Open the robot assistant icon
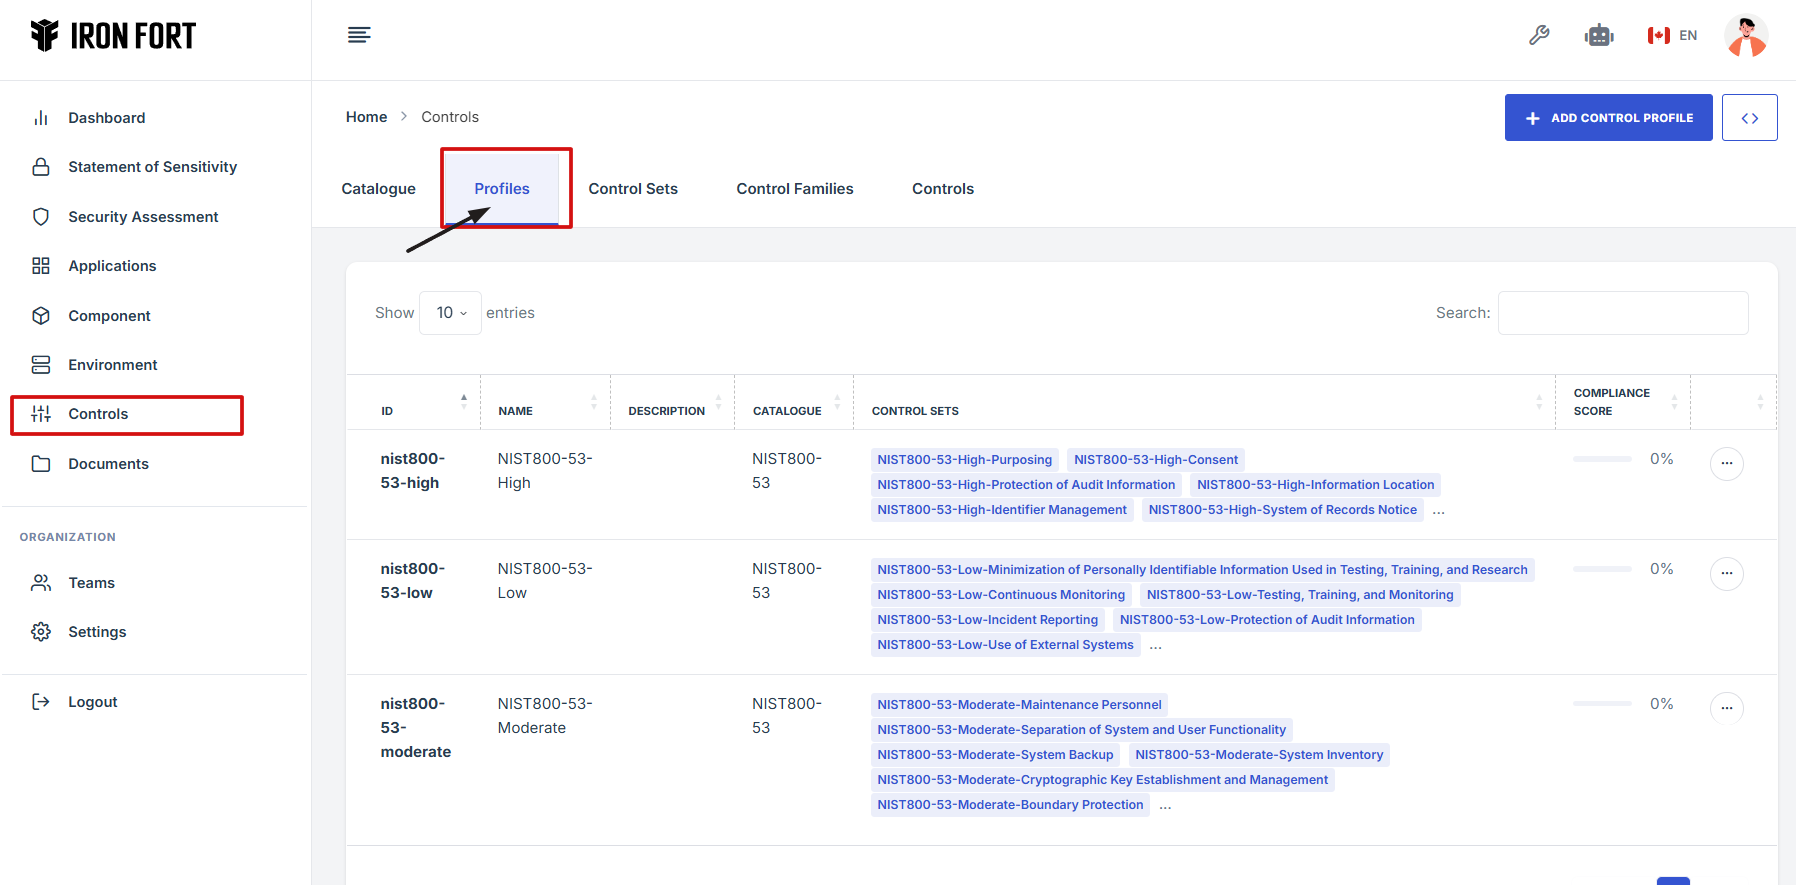This screenshot has height=885, width=1796. 1599,36
